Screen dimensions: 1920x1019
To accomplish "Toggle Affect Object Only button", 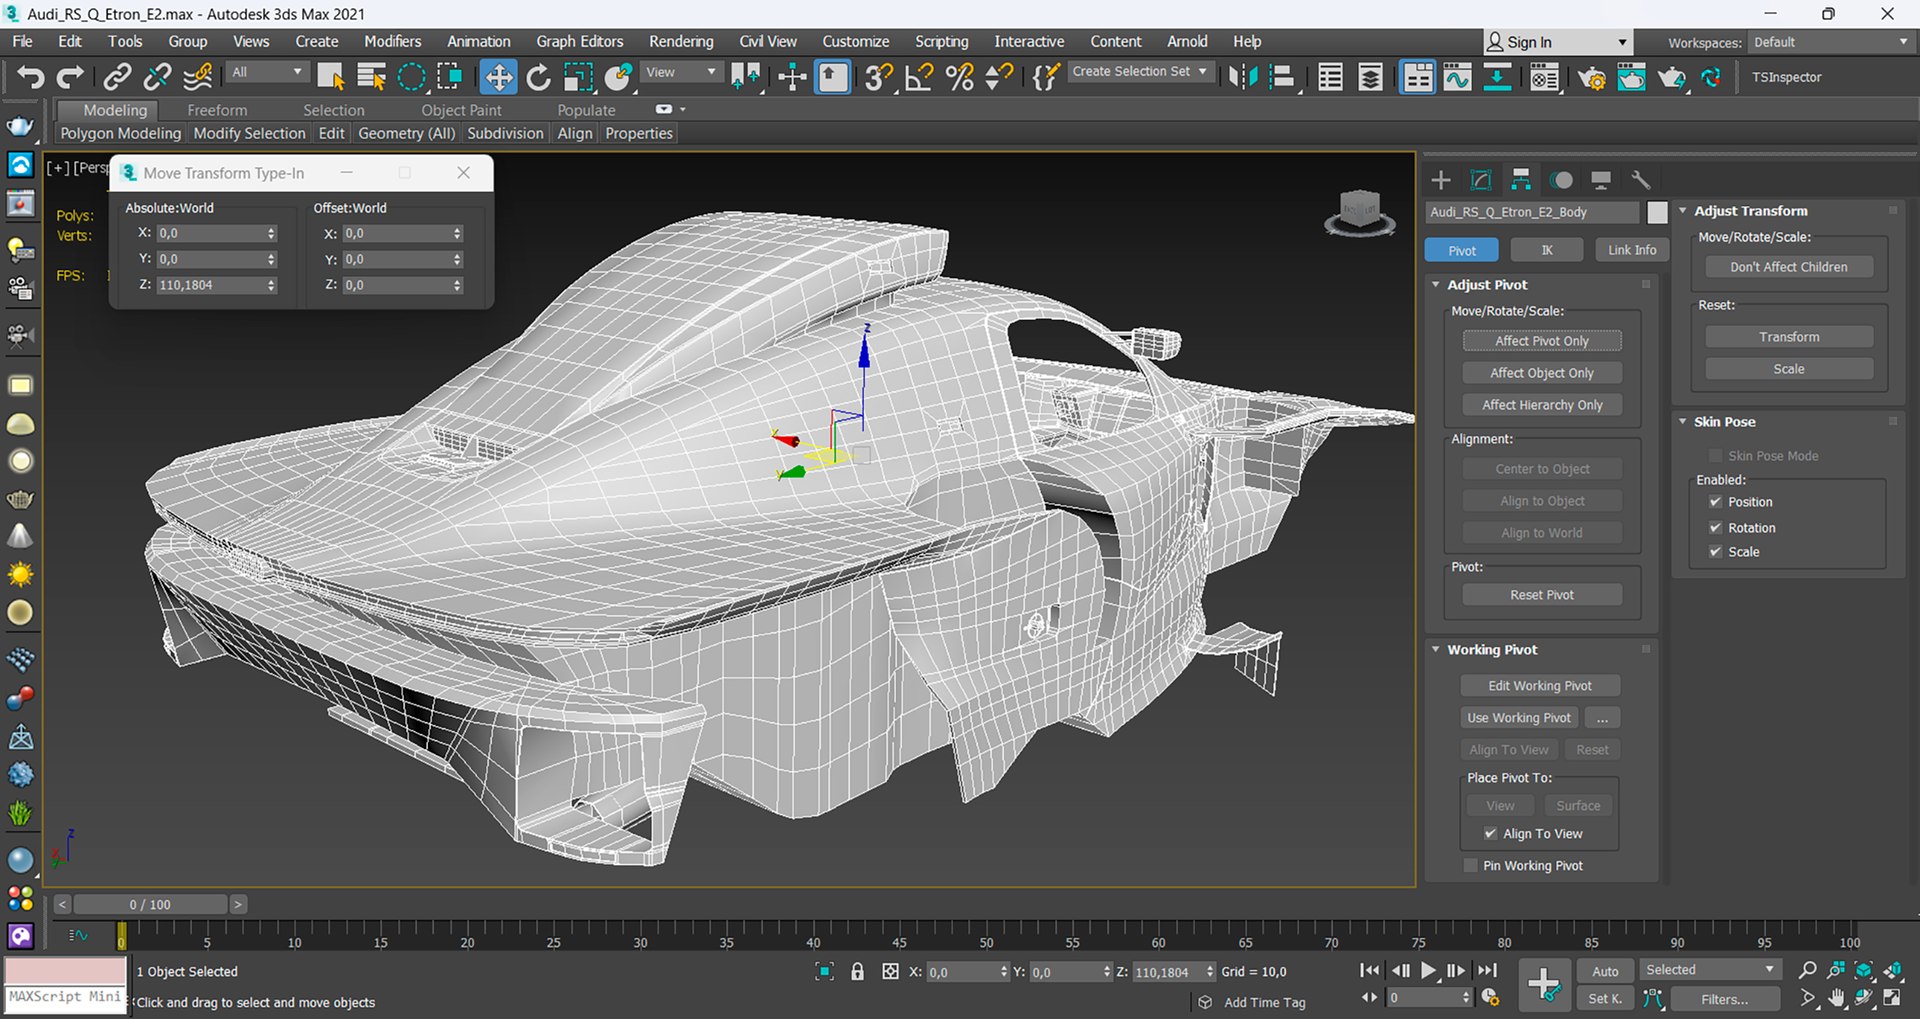I will click(x=1542, y=373).
